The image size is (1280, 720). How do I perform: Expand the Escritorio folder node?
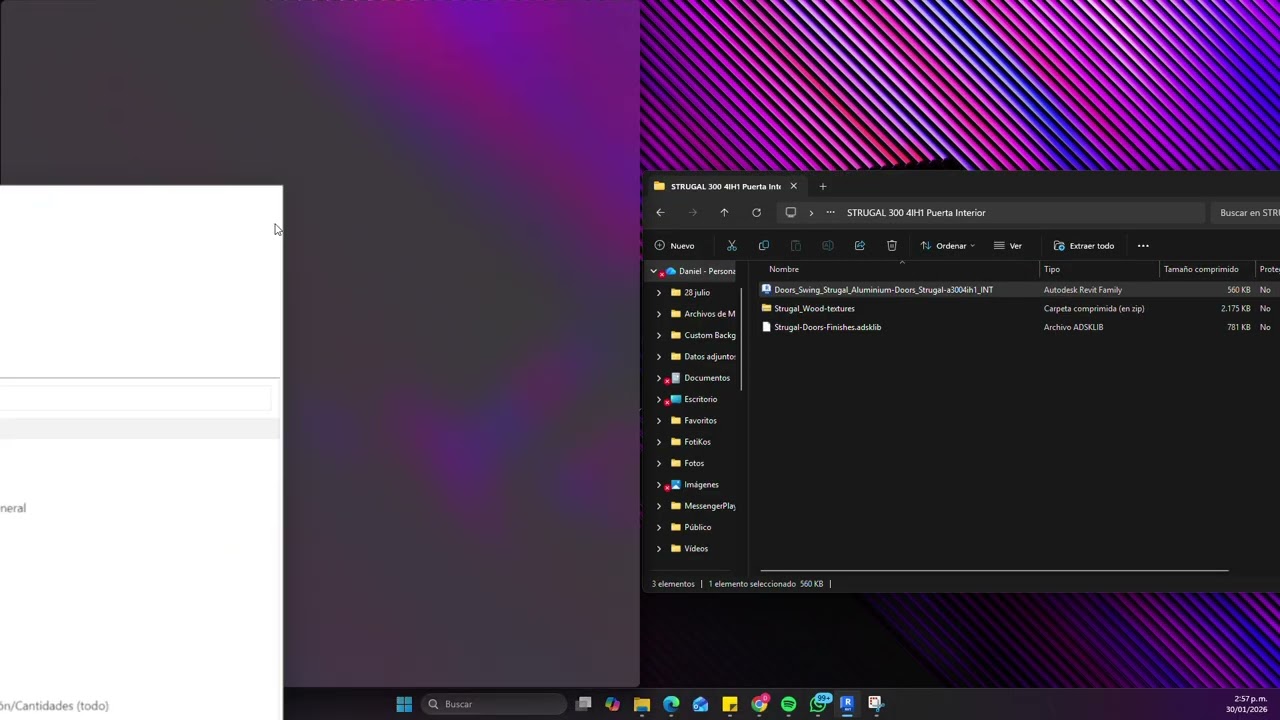point(659,399)
